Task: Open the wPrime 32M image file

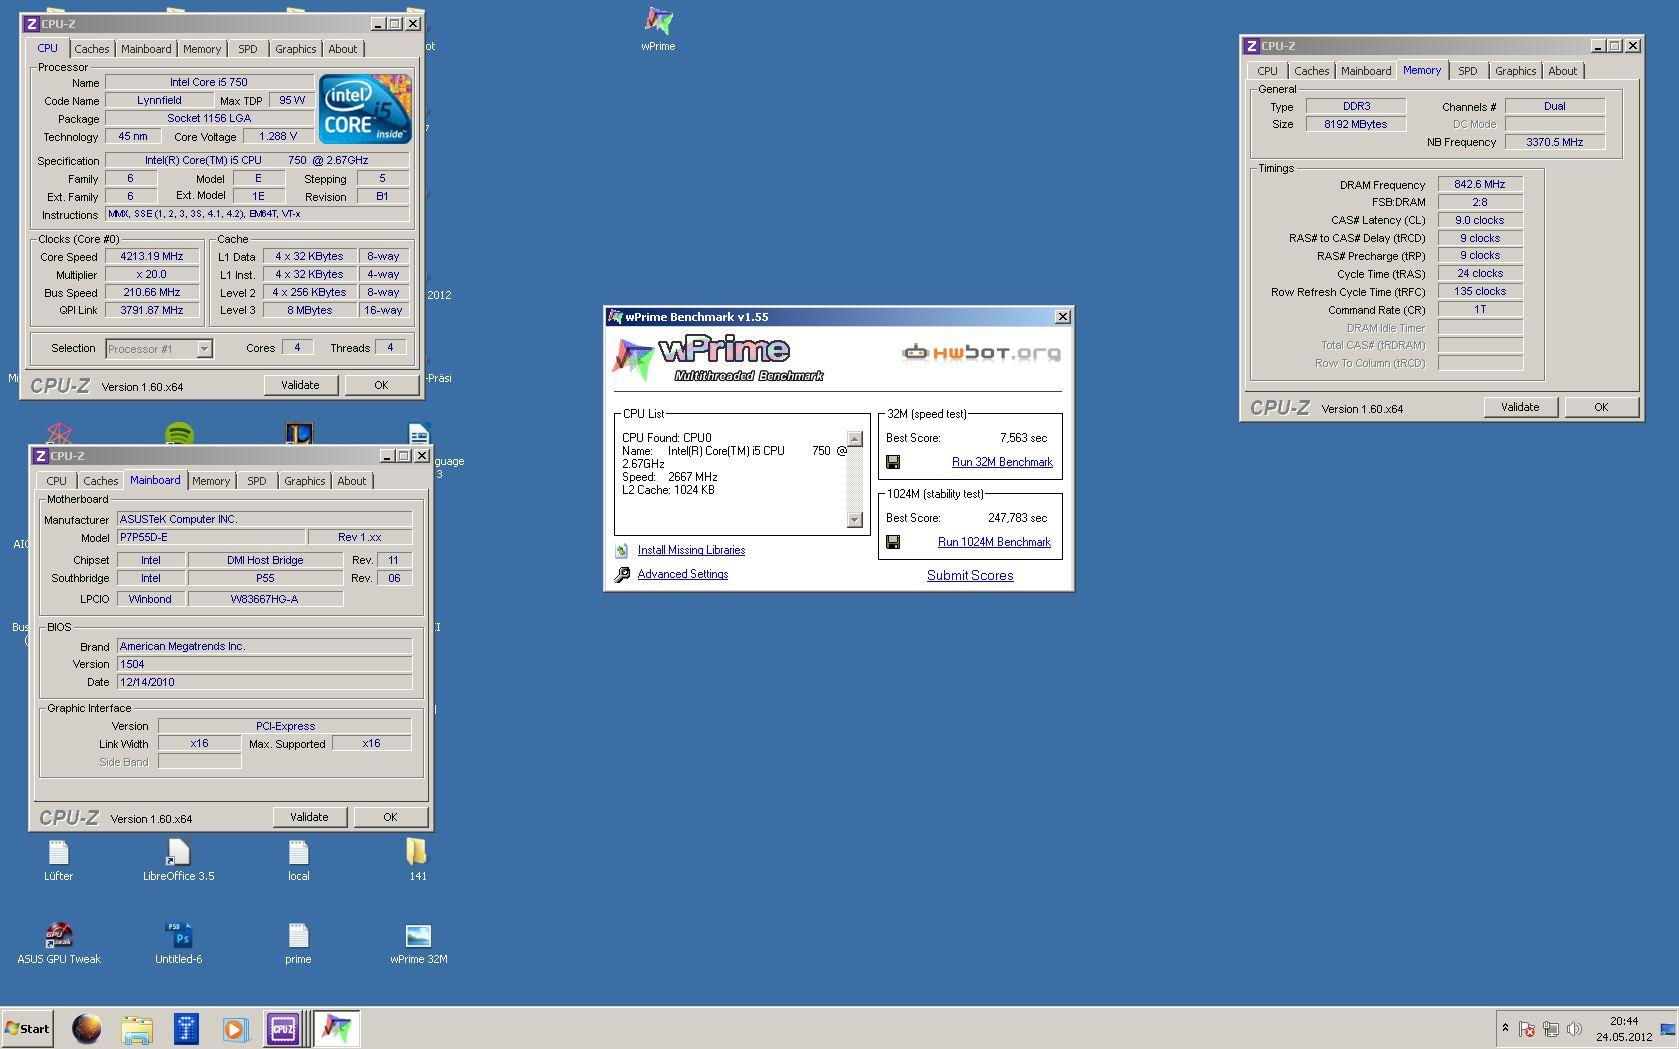Action: (418, 935)
